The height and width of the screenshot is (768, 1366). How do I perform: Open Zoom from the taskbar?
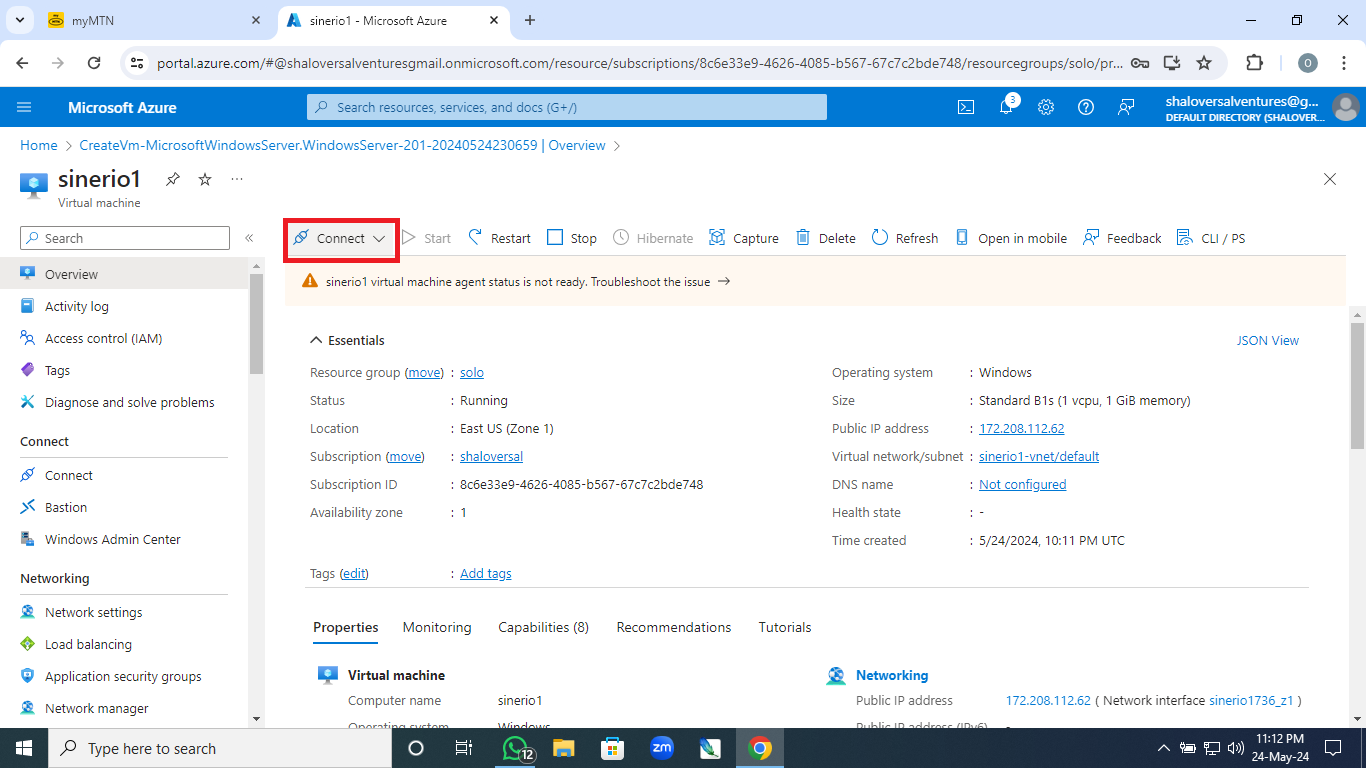click(x=661, y=748)
